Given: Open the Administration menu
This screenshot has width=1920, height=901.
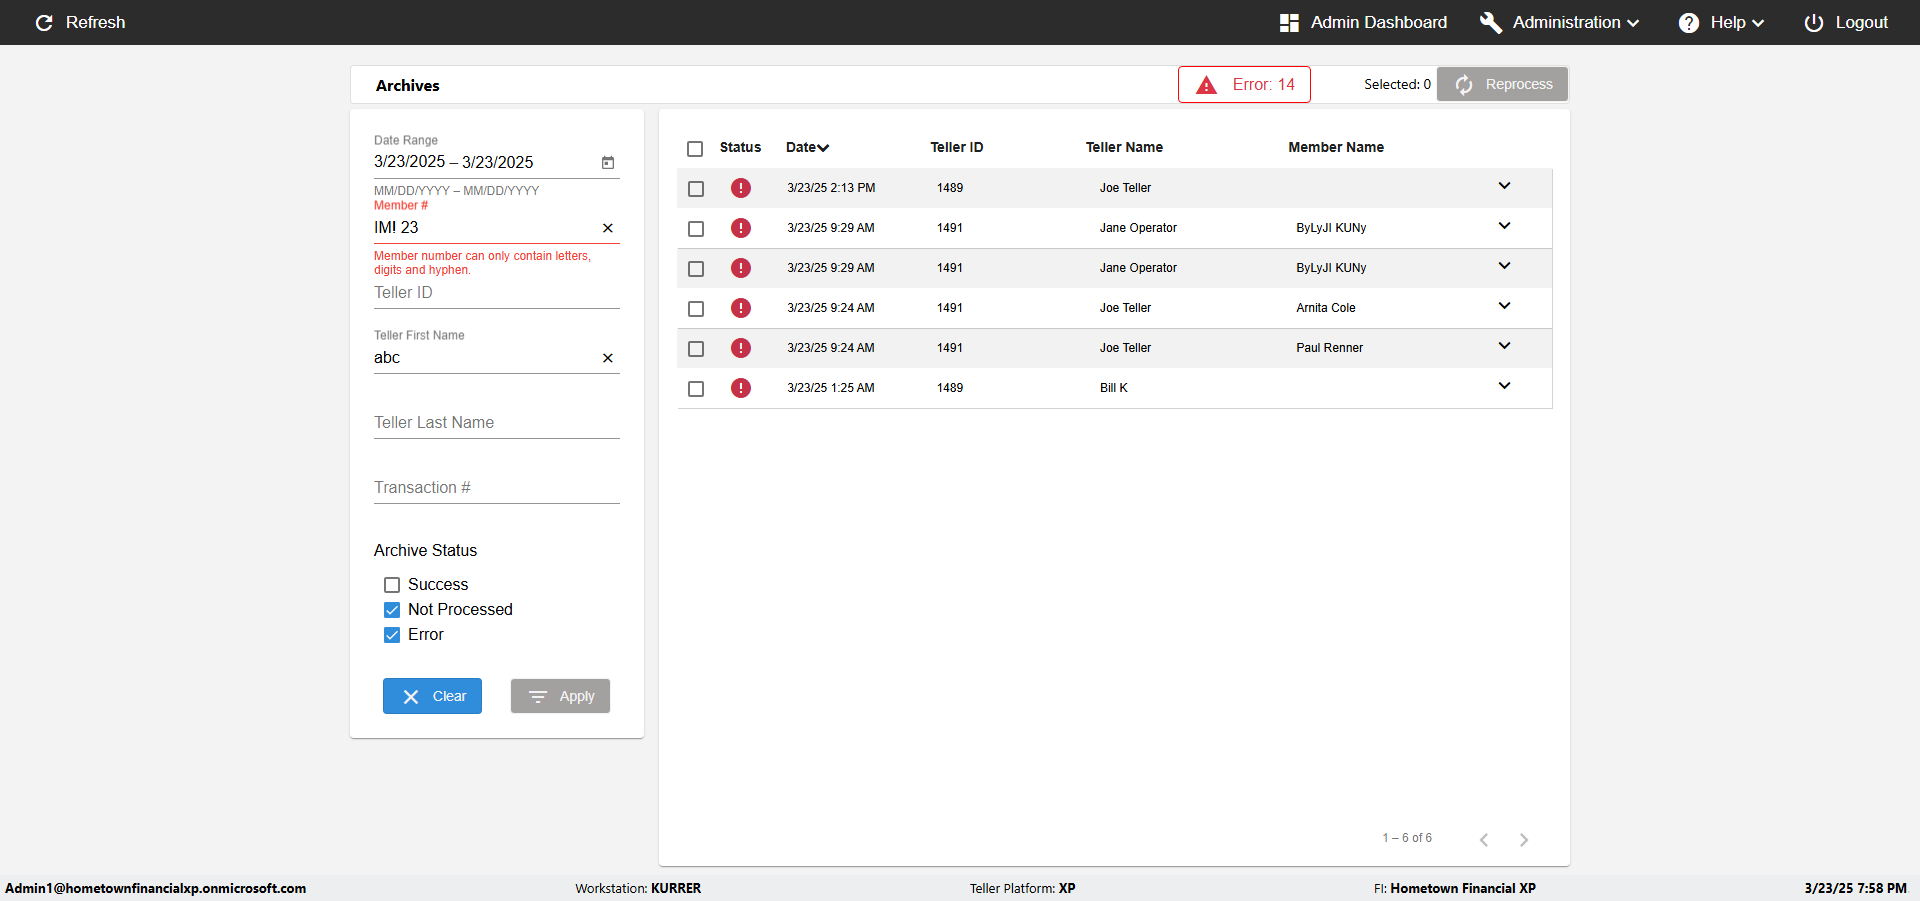Looking at the screenshot, I should 1565,22.
